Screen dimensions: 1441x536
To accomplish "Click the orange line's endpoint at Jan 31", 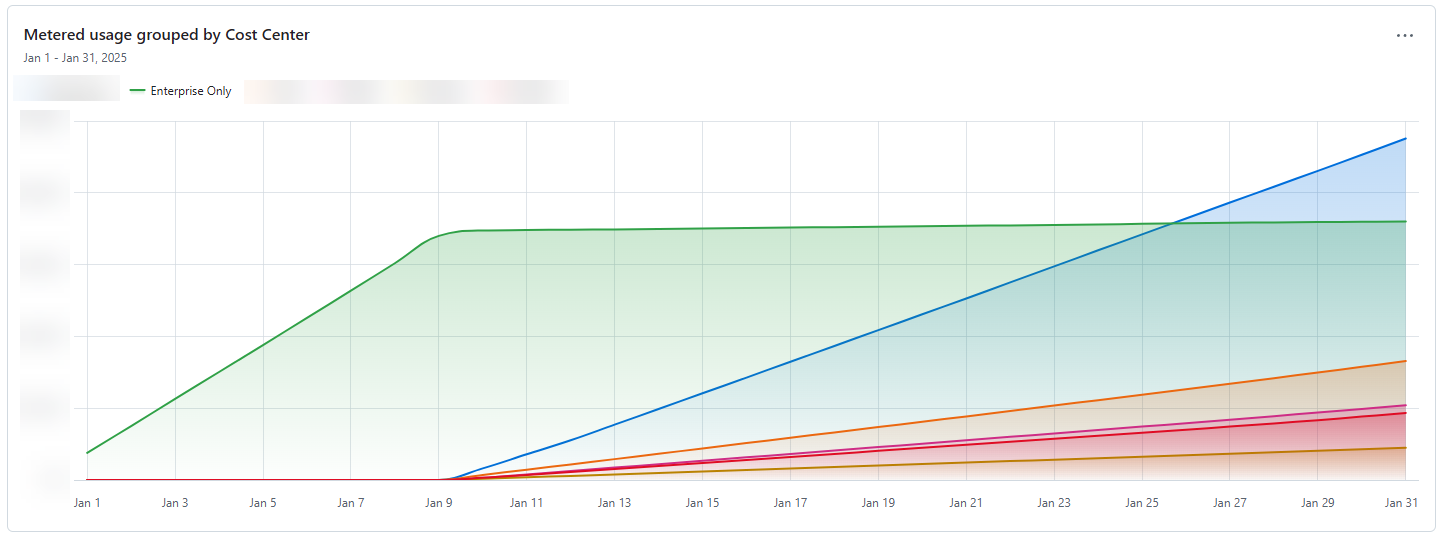I will [1405, 361].
